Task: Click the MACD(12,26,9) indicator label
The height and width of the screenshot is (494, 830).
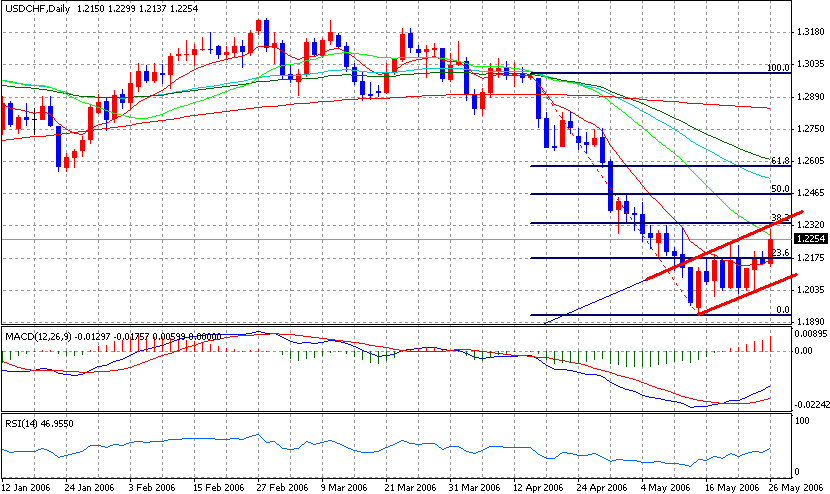Action: 38,336
